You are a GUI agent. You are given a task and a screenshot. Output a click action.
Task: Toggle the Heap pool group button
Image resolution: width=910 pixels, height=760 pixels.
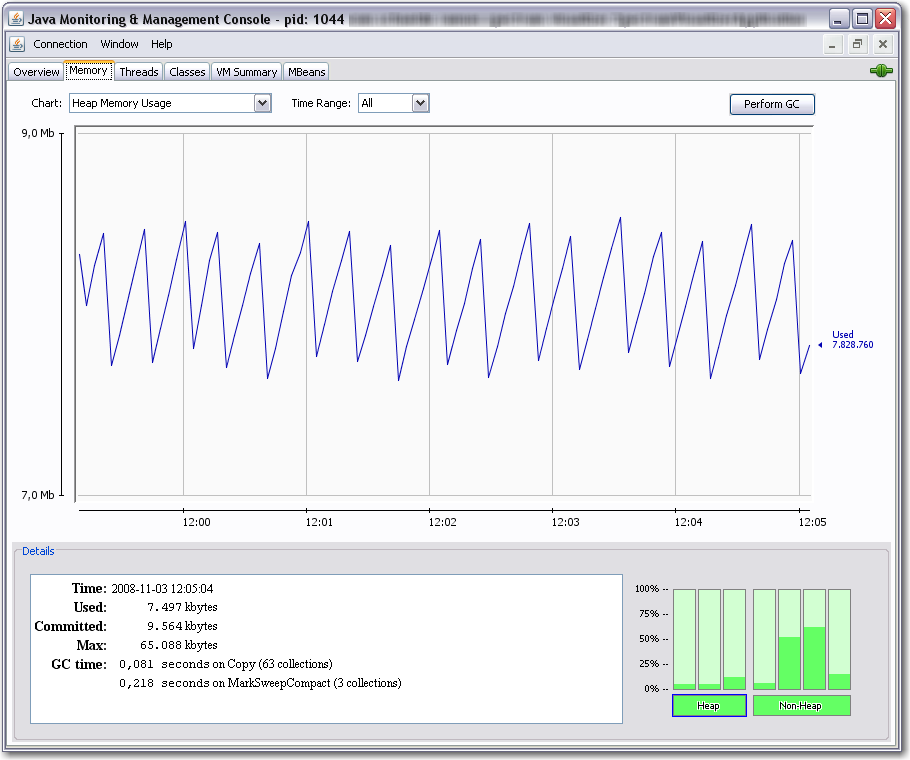pyautogui.click(x=709, y=706)
